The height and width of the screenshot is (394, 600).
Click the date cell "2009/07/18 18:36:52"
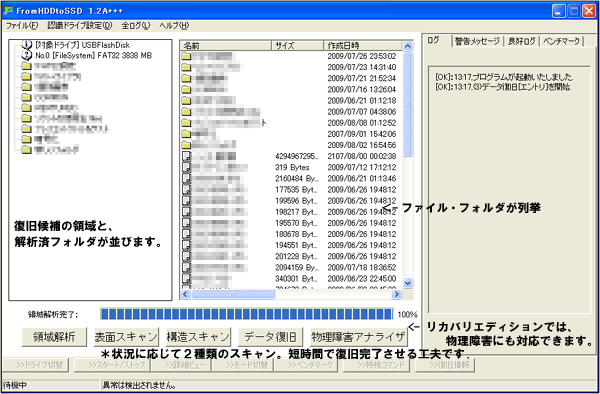pos(362,267)
